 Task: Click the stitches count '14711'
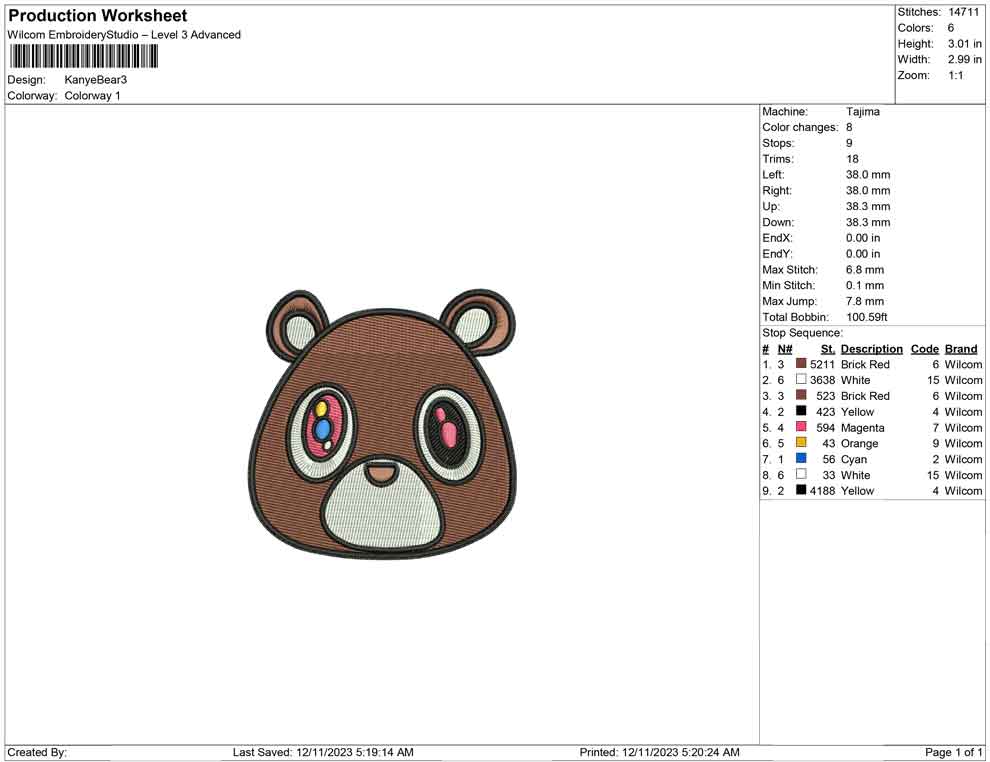[x=963, y=12]
